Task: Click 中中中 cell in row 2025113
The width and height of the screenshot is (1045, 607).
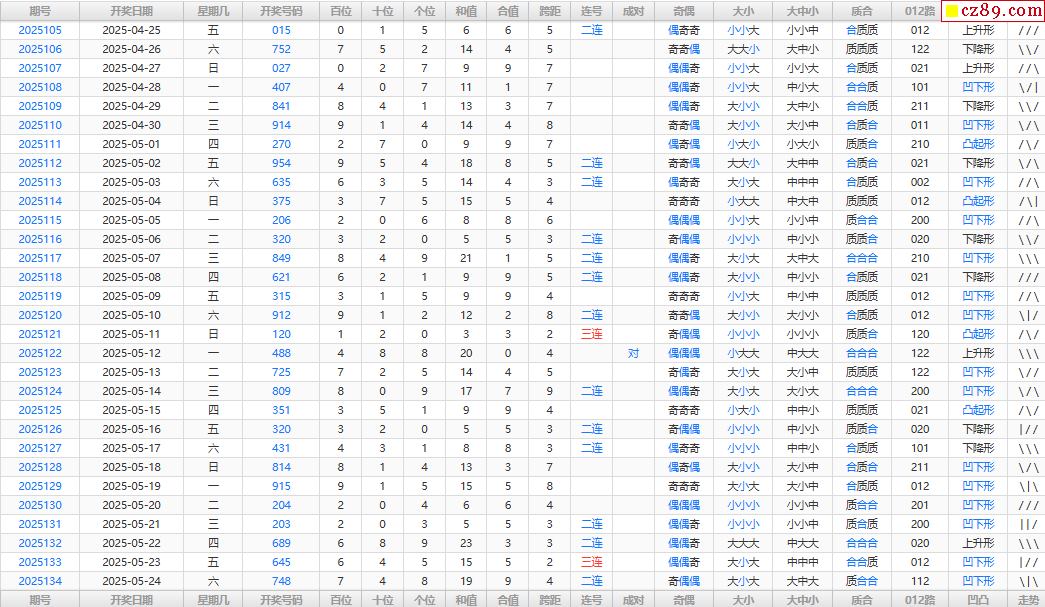Action: click(802, 182)
